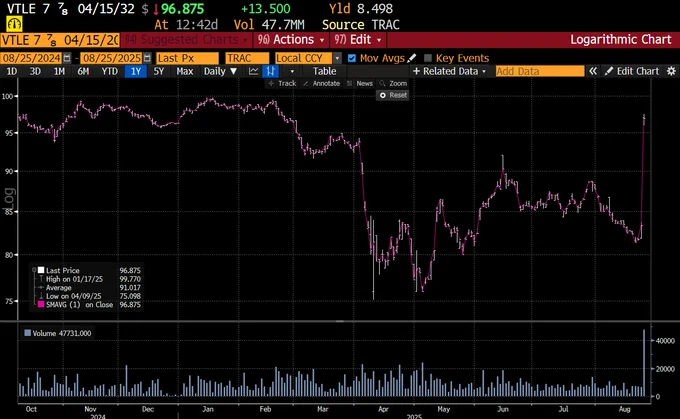Open the Related Data dropdown

(x=450, y=71)
